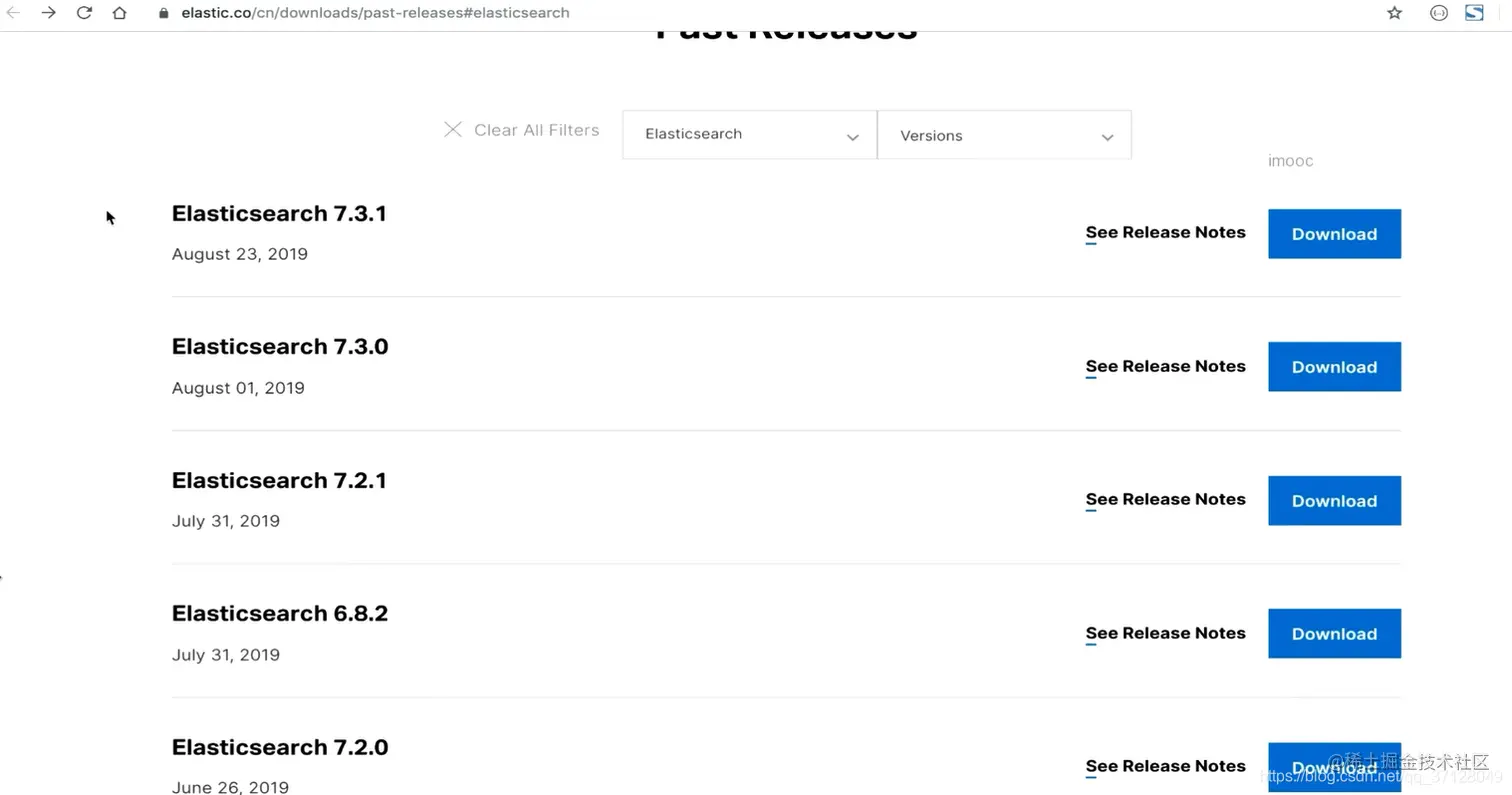
Task: Download Elasticsearch 7.3.1
Action: point(1334,234)
